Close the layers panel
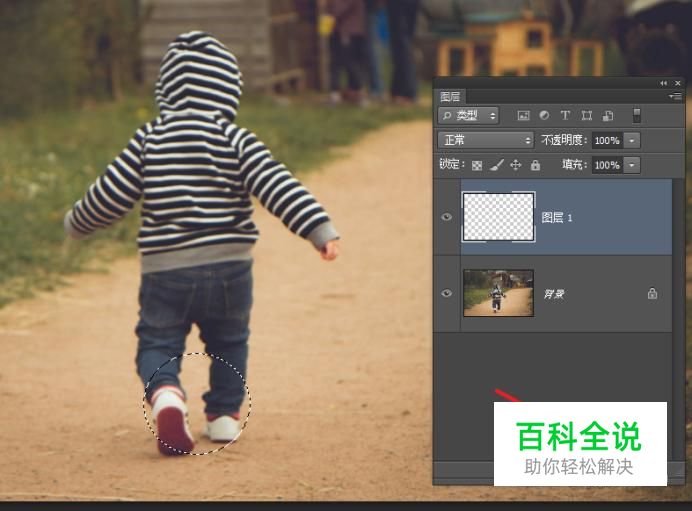 [x=678, y=83]
